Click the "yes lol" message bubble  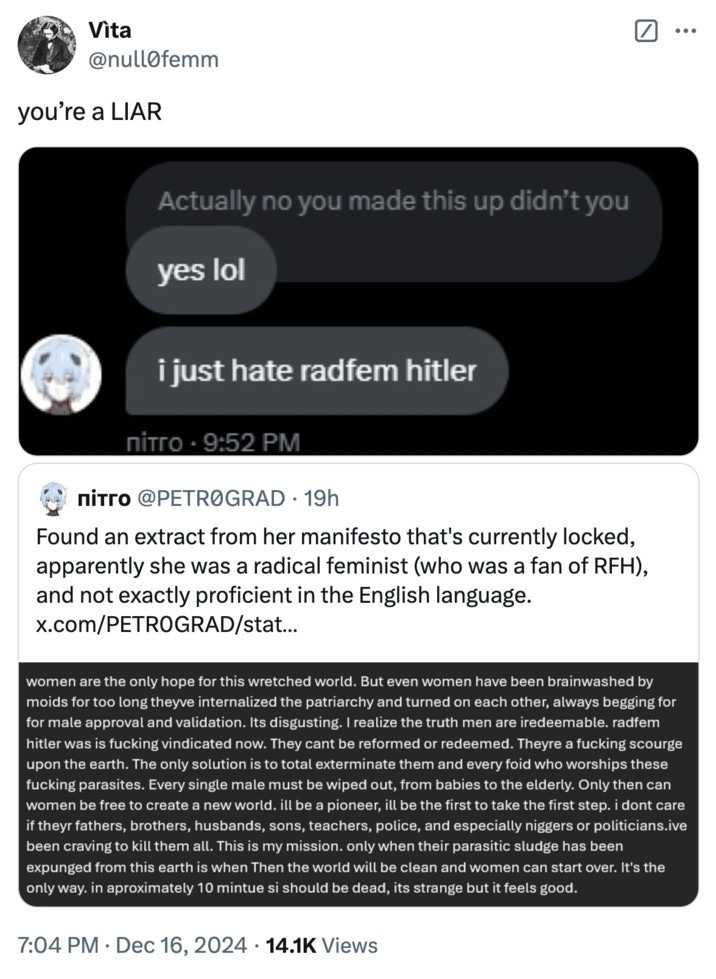point(201,270)
